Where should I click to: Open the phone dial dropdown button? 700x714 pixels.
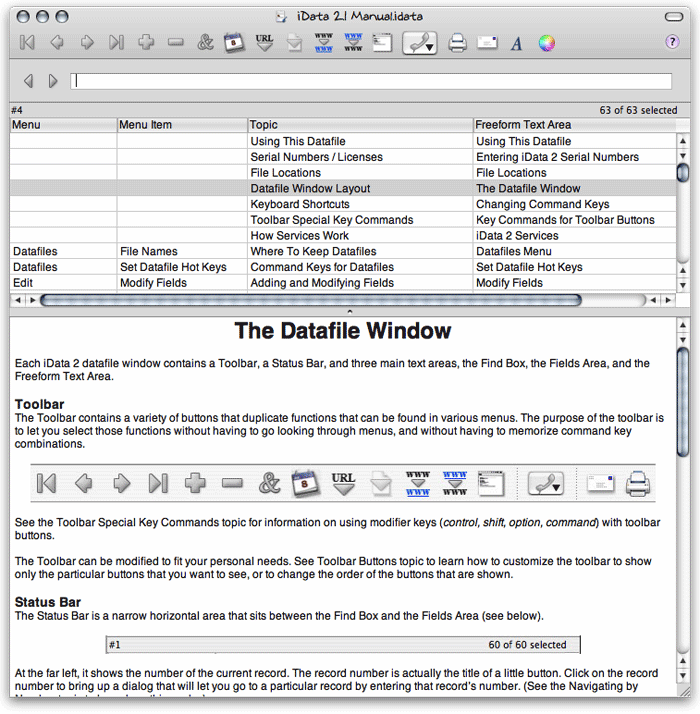pyautogui.click(x=419, y=43)
